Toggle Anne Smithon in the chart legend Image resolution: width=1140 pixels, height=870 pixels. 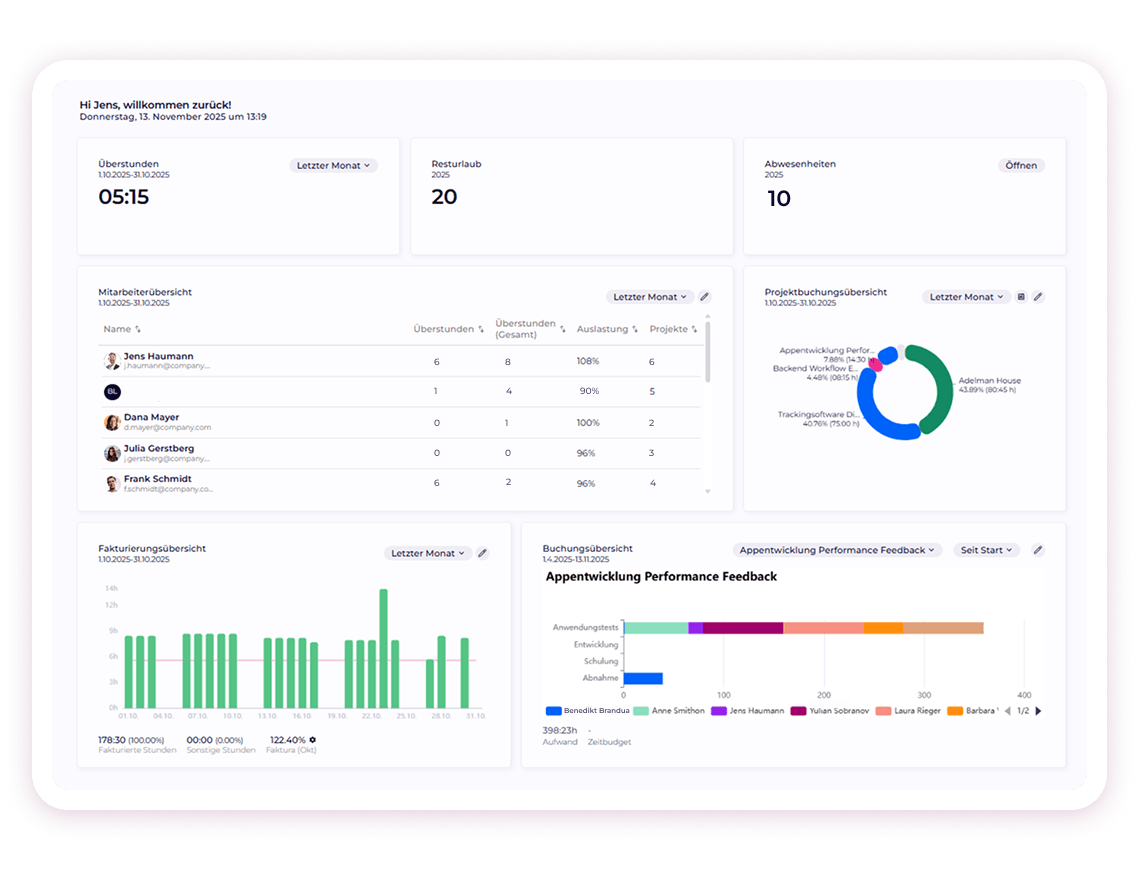click(x=673, y=711)
